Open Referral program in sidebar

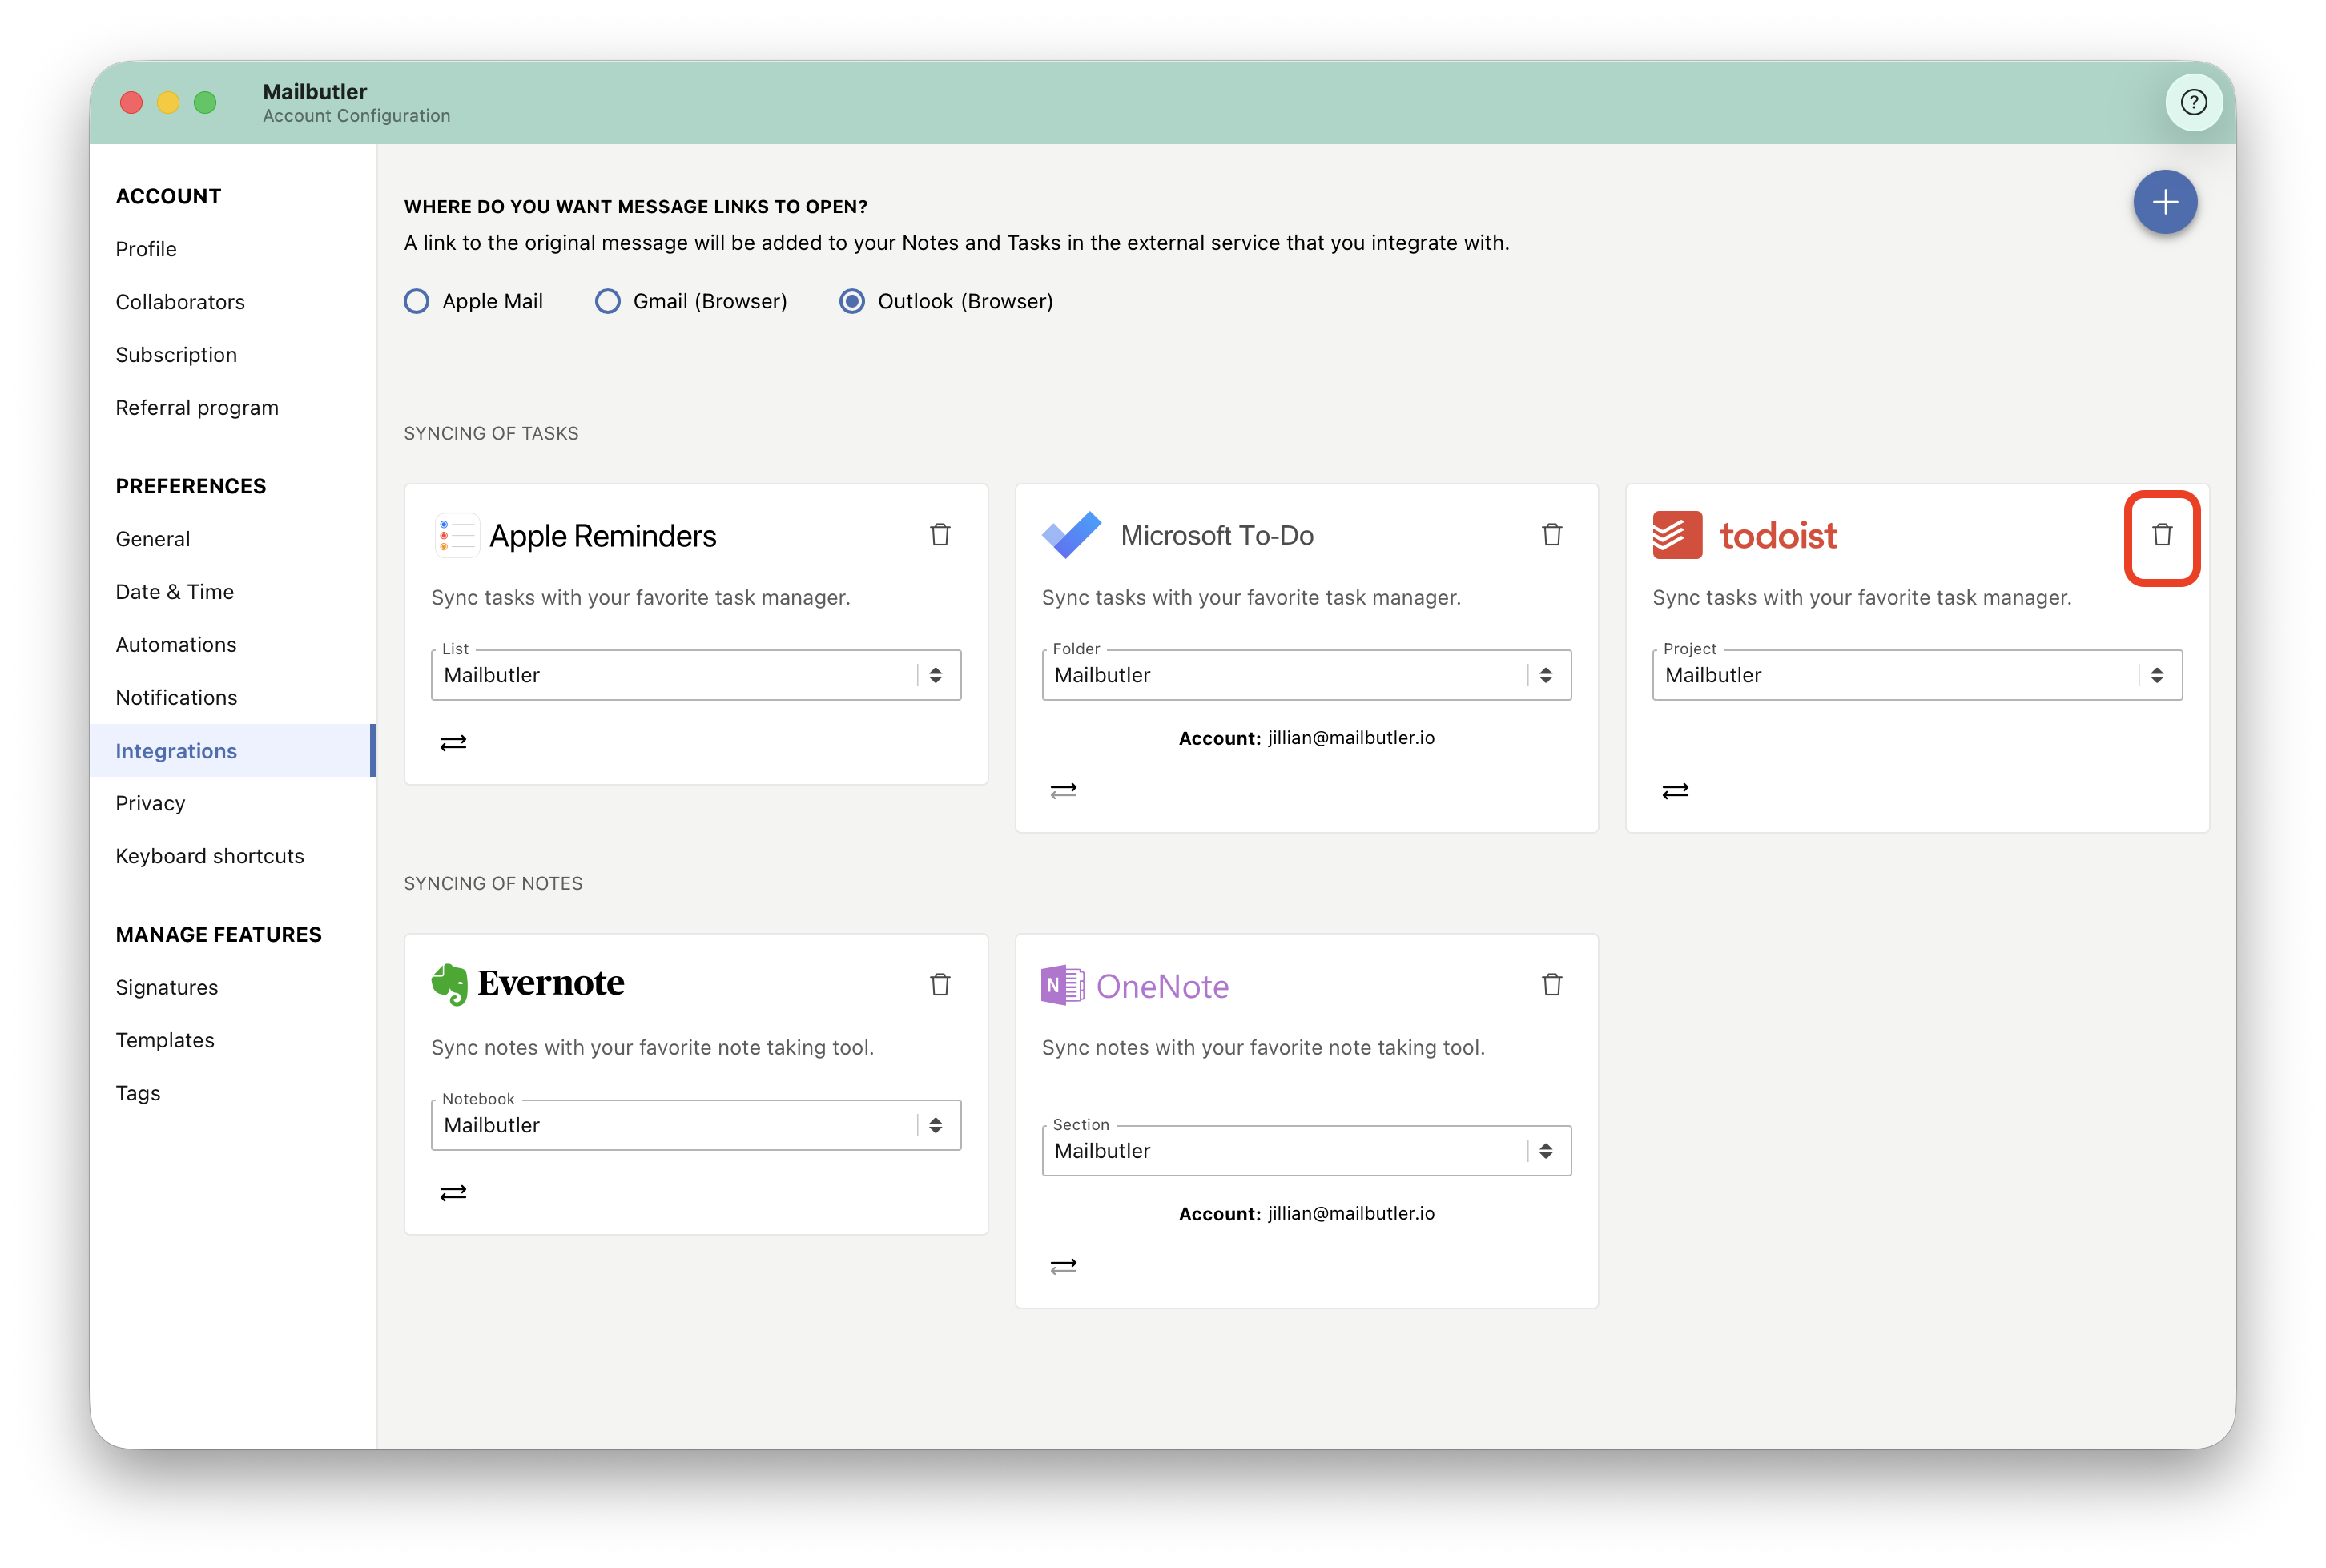[197, 408]
